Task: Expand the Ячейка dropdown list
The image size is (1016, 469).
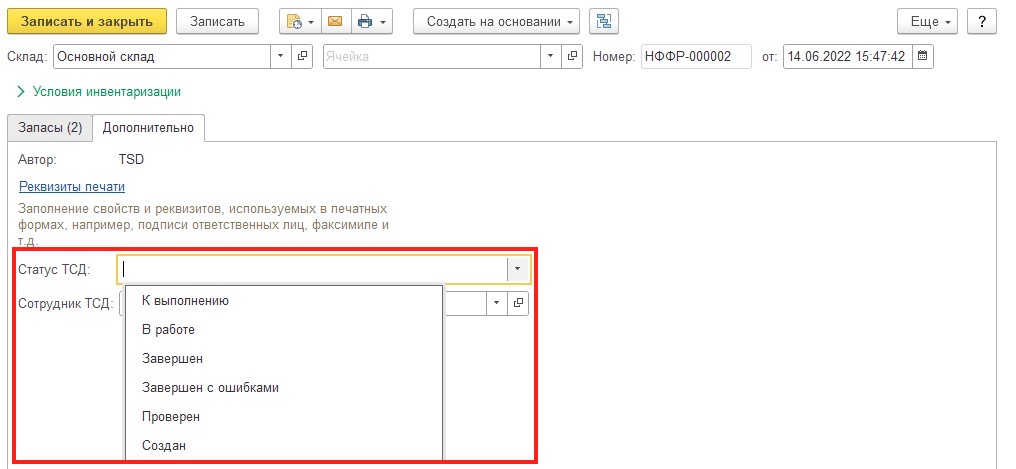Action: 550,56
